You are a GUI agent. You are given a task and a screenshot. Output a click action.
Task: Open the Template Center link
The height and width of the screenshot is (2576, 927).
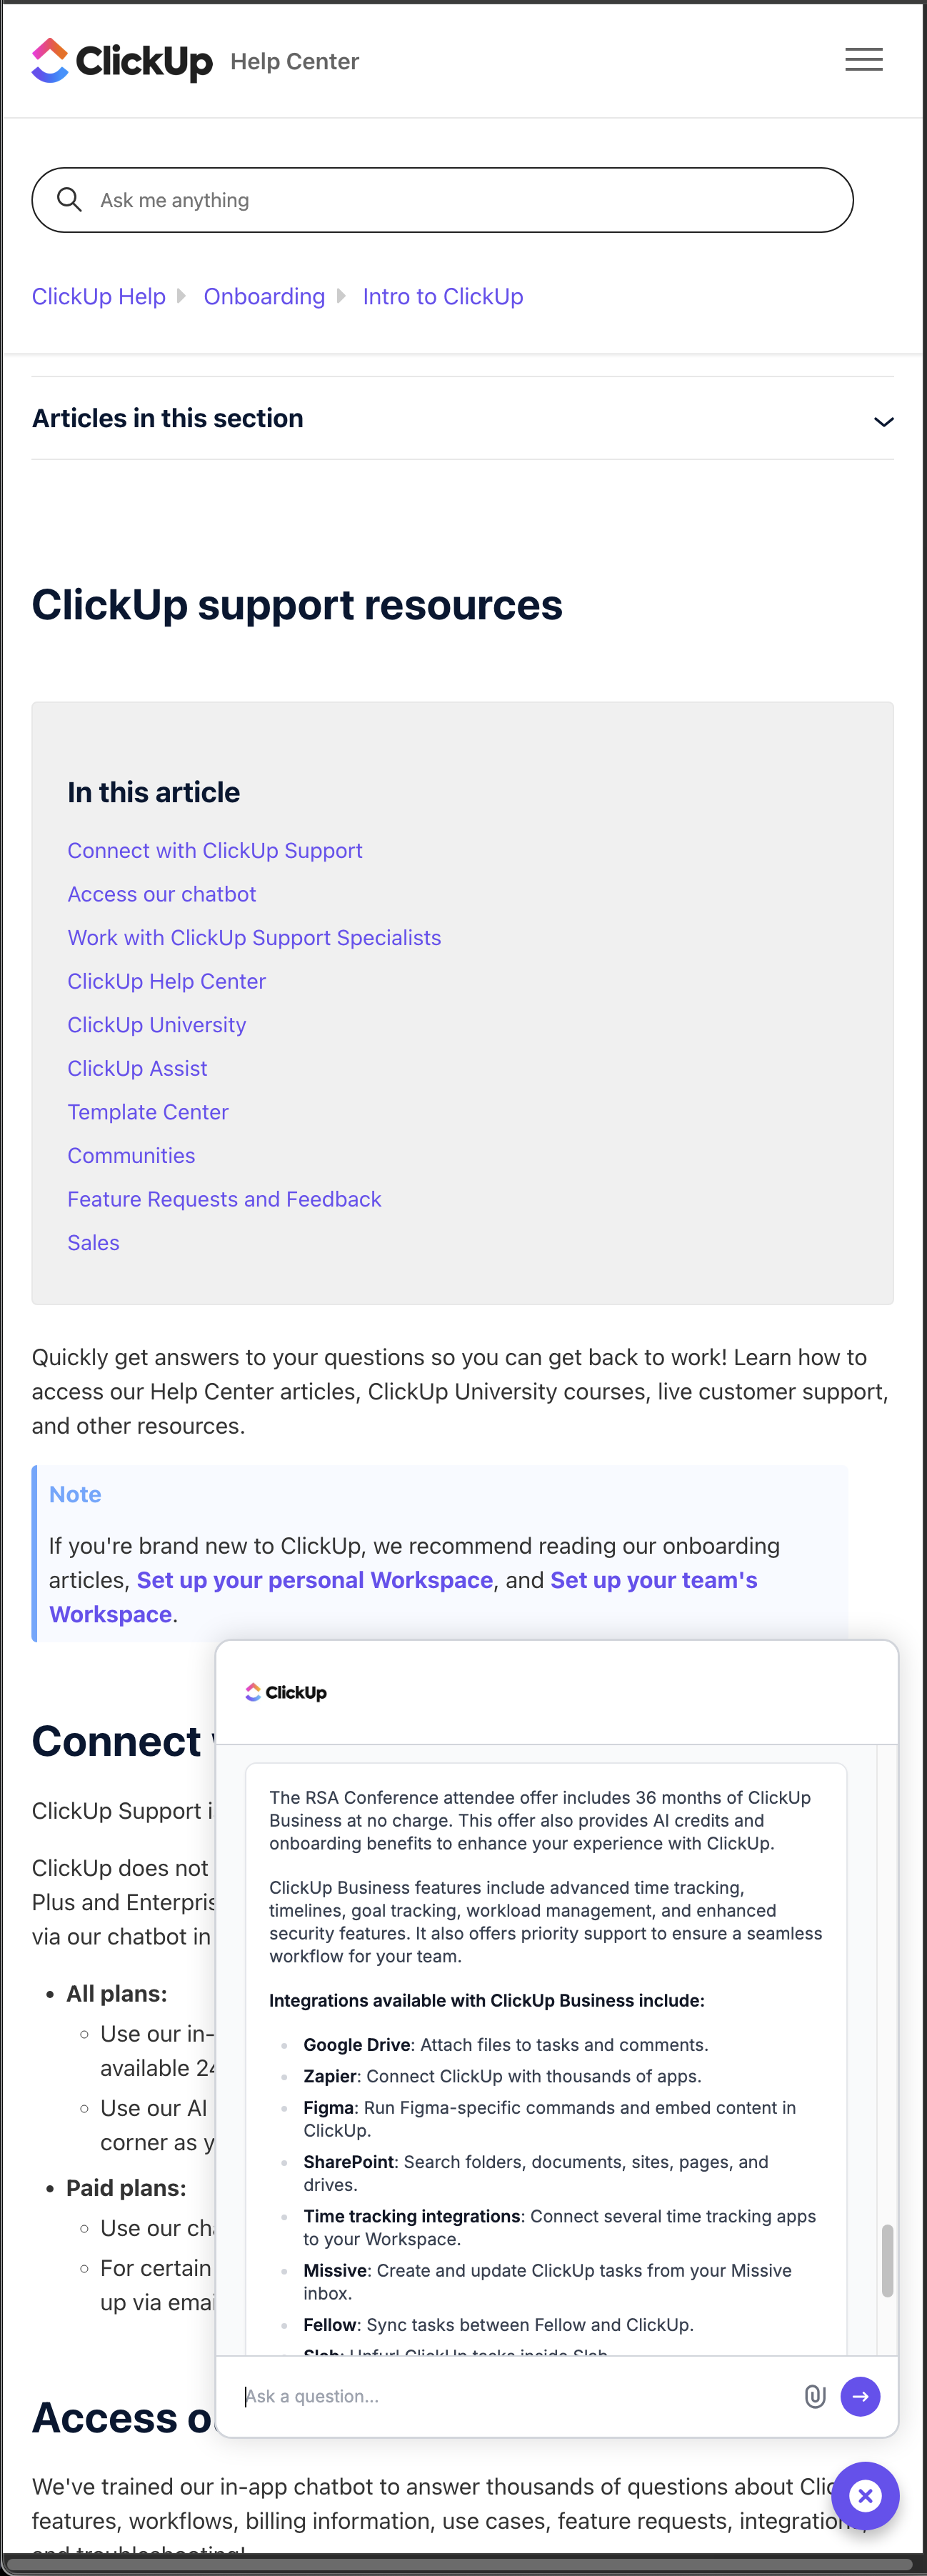pos(147,1111)
